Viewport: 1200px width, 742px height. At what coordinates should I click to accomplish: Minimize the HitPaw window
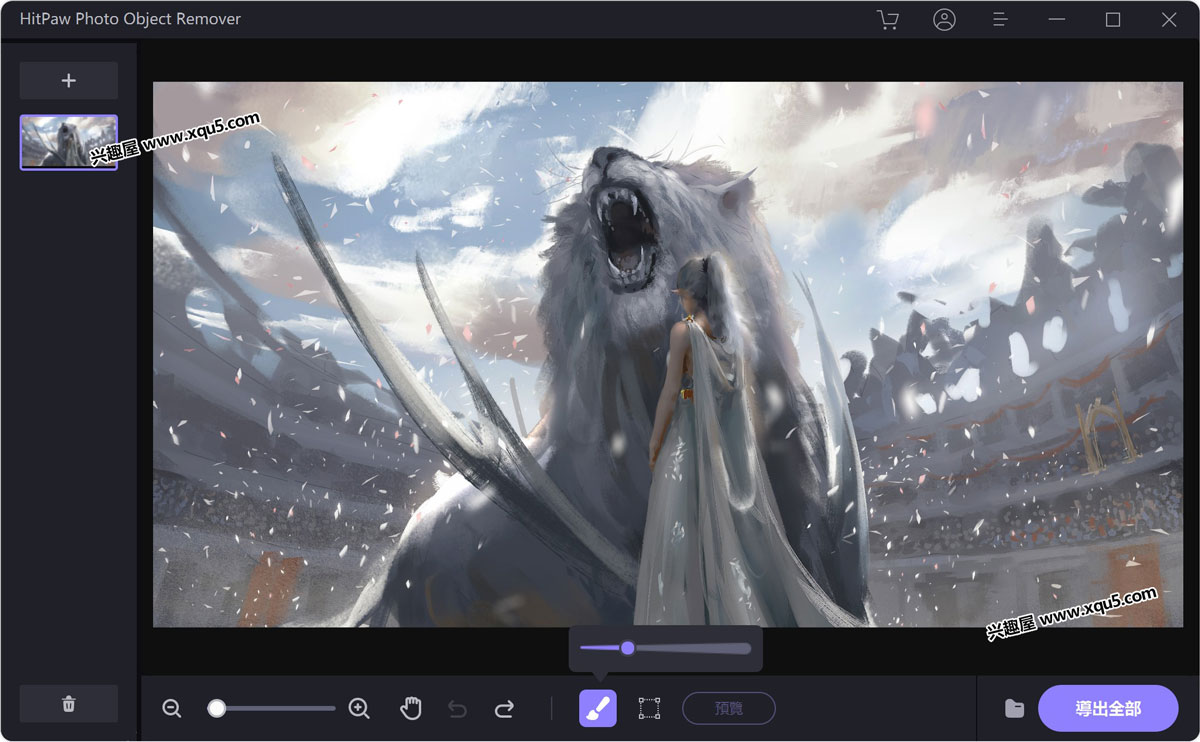click(1057, 20)
